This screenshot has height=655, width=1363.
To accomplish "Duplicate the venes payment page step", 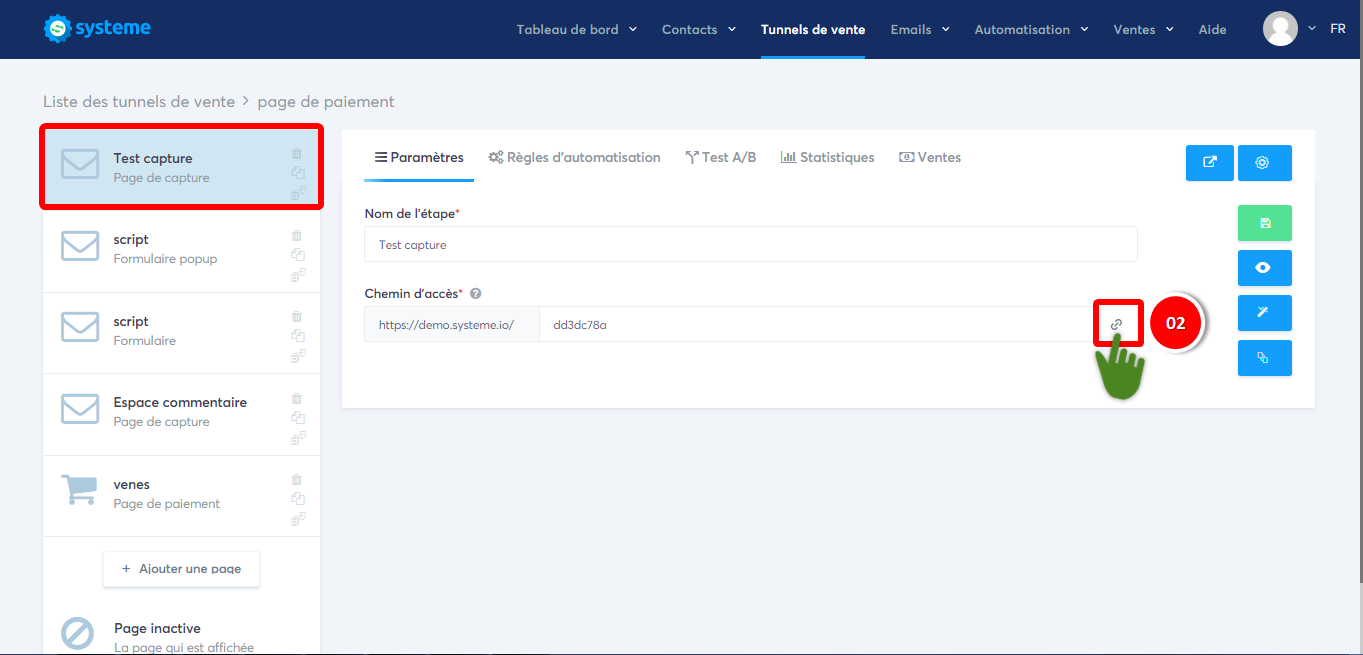I will click(298, 499).
